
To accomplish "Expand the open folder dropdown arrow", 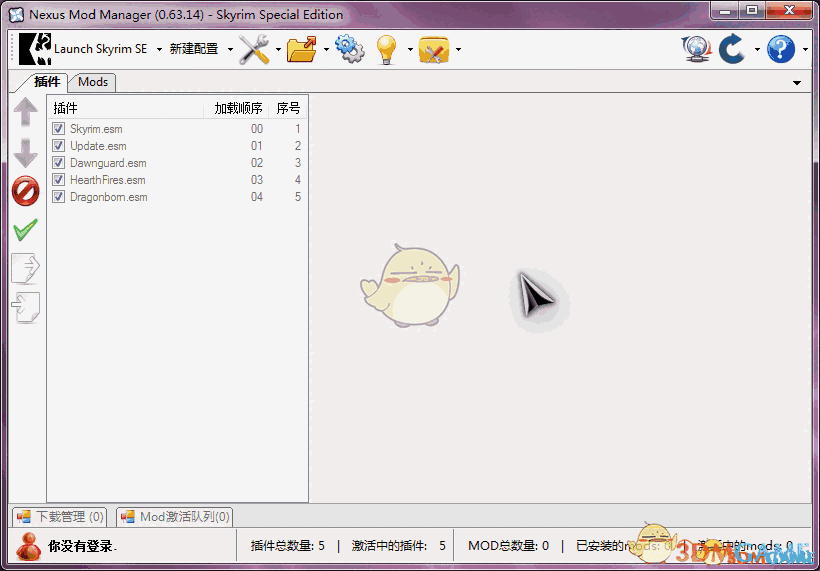I will coord(326,50).
